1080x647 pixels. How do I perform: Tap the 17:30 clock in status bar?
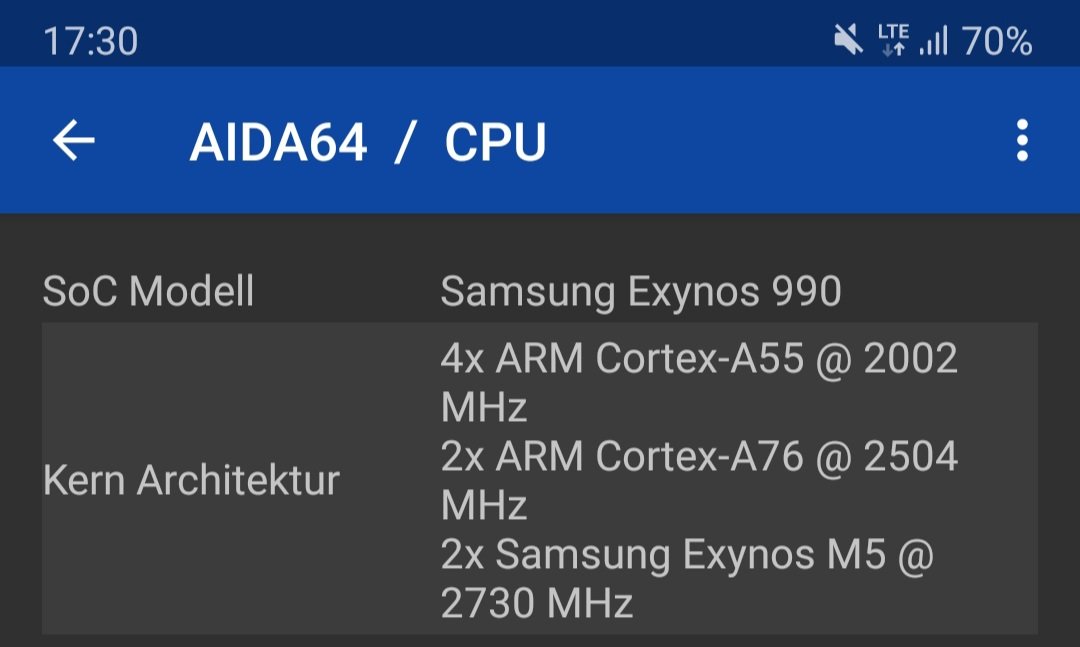[x=91, y=41]
